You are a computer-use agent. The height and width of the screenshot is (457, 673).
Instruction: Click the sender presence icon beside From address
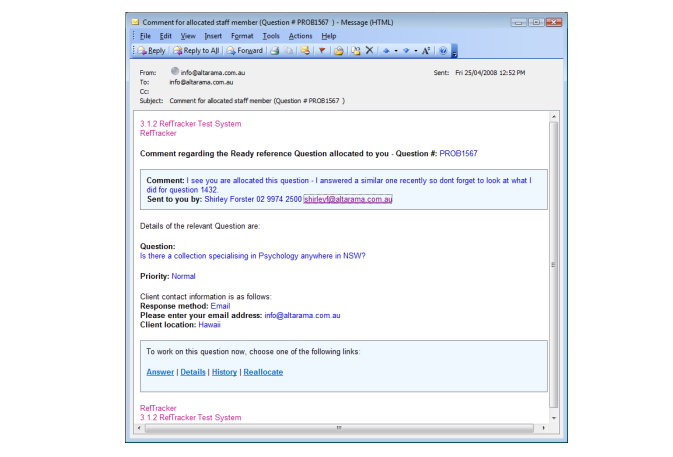tap(175, 71)
